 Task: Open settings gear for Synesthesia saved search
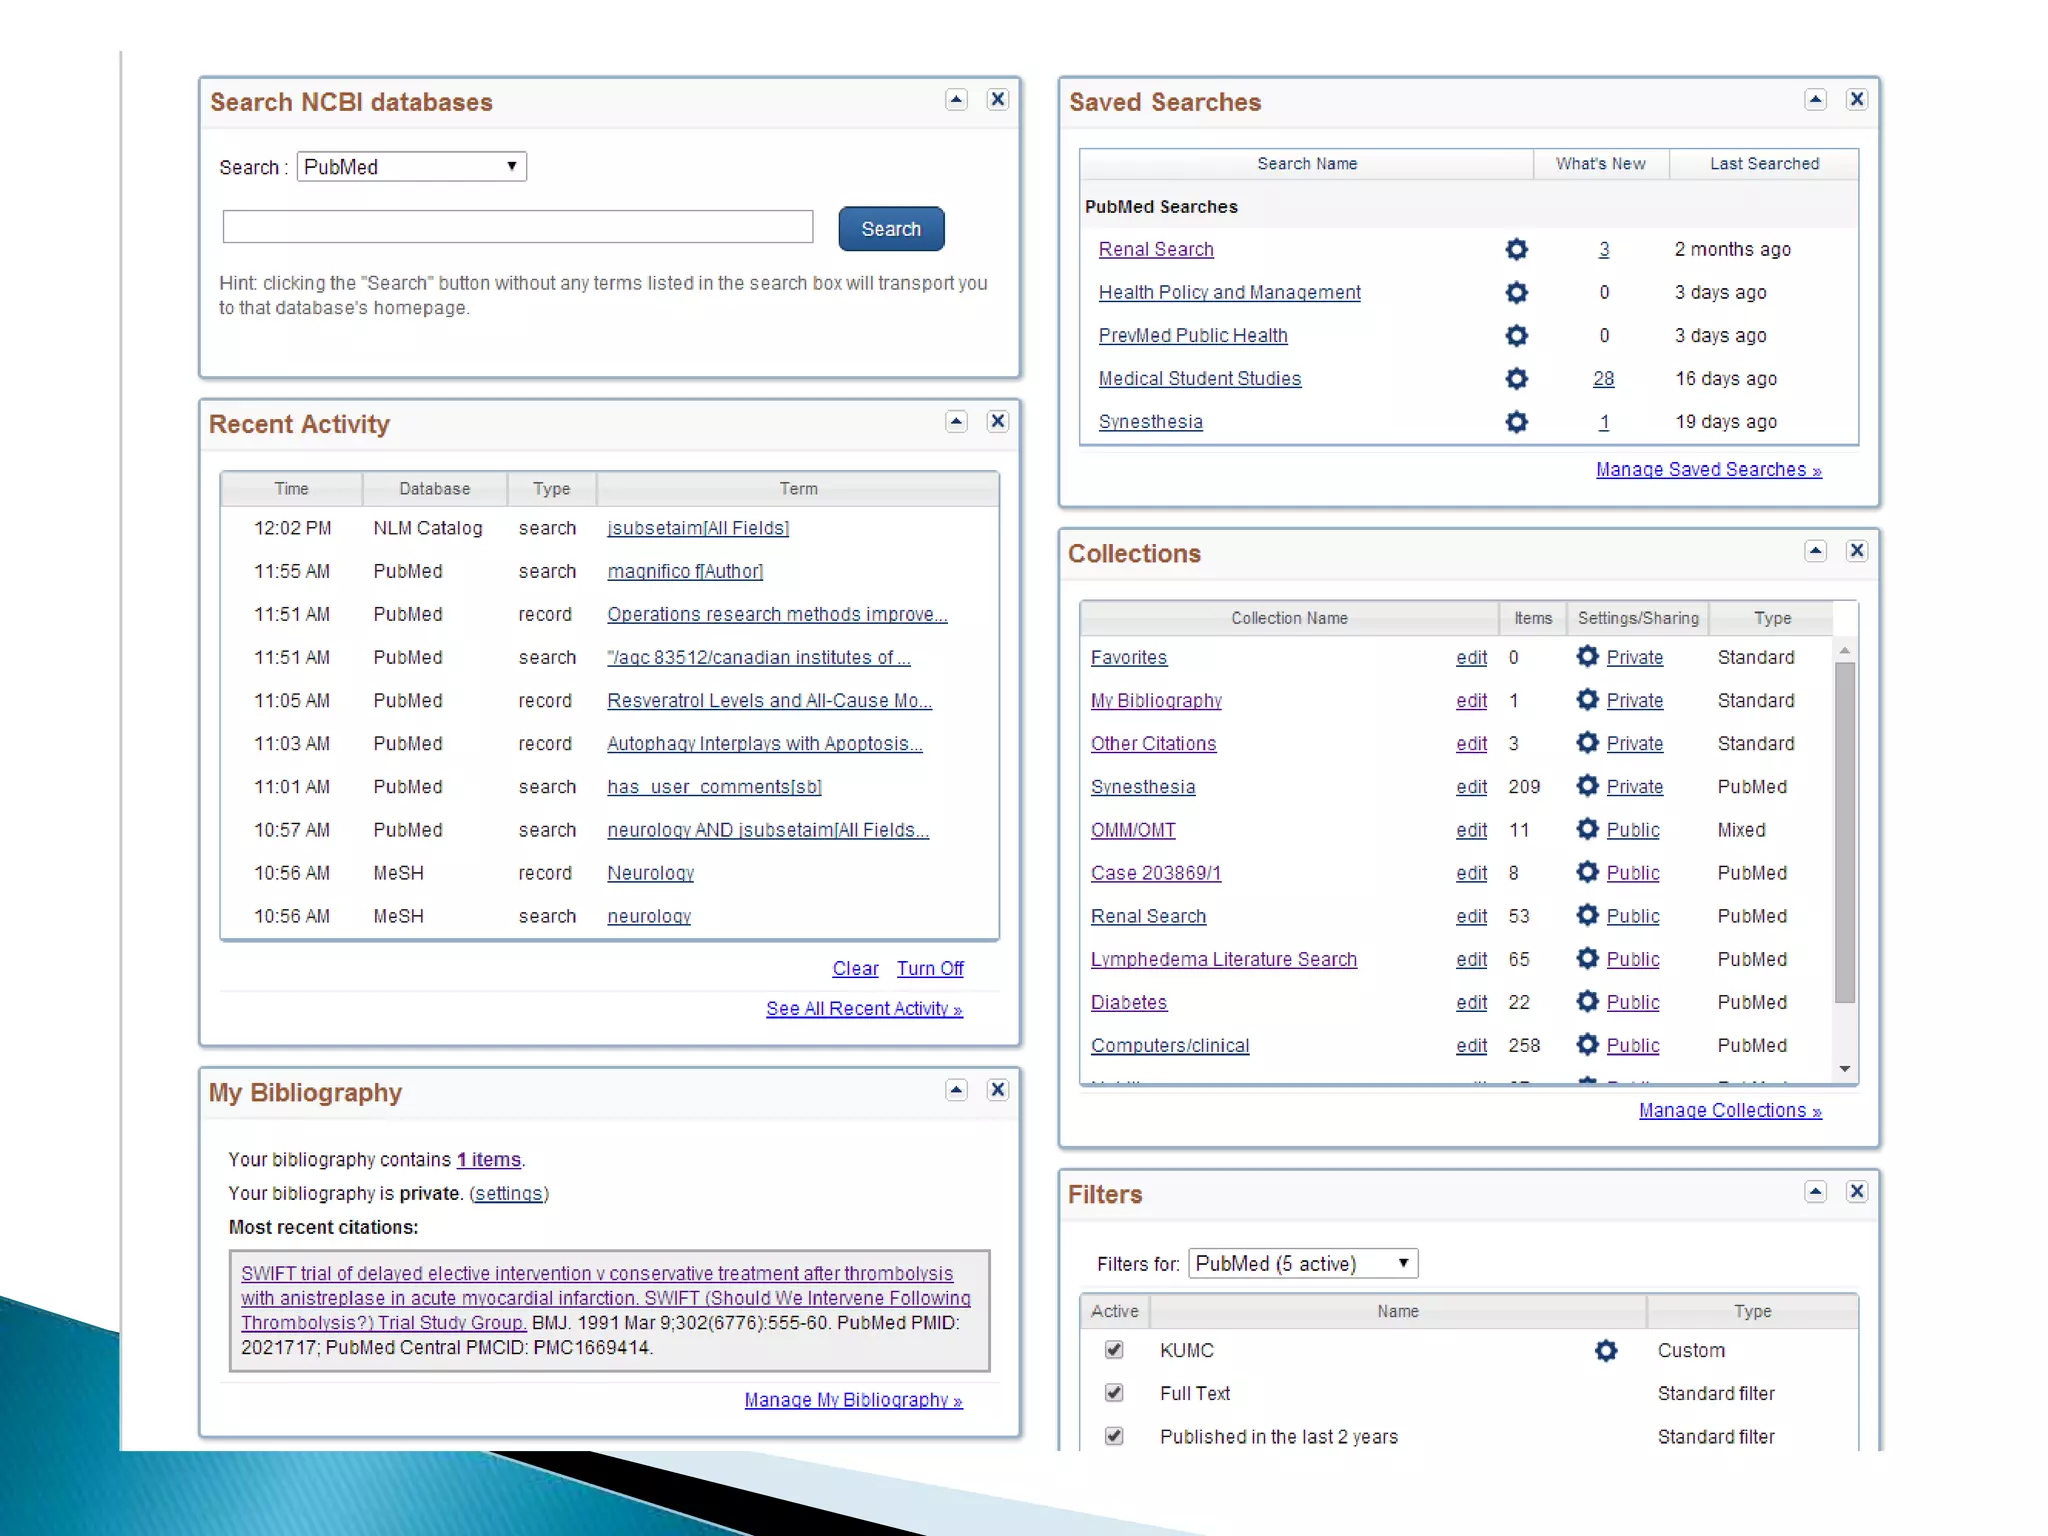pyautogui.click(x=1516, y=421)
